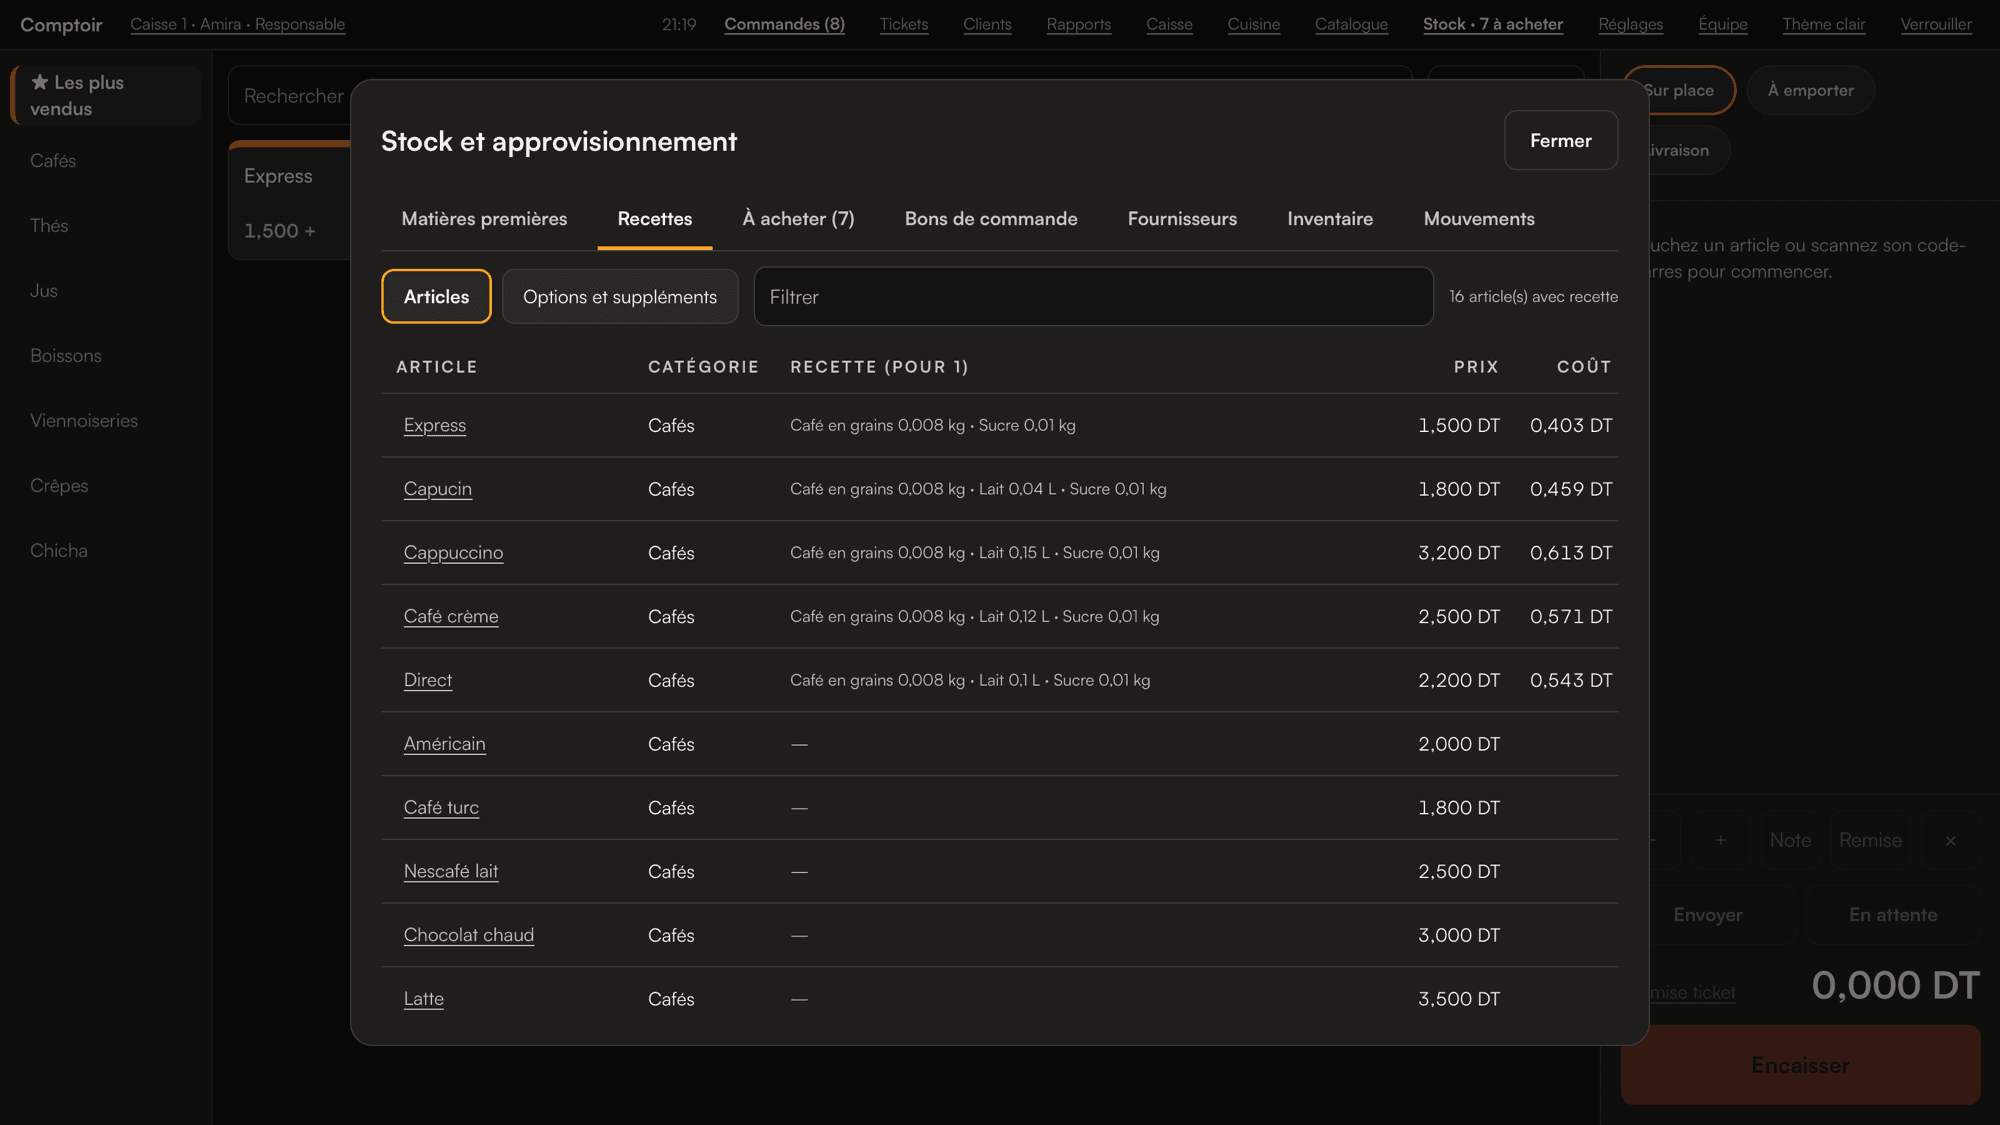Image resolution: width=2000 pixels, height=1125 pixels.
Task: Click Stock · 7 à acheter link
Action: [1493, 24]
